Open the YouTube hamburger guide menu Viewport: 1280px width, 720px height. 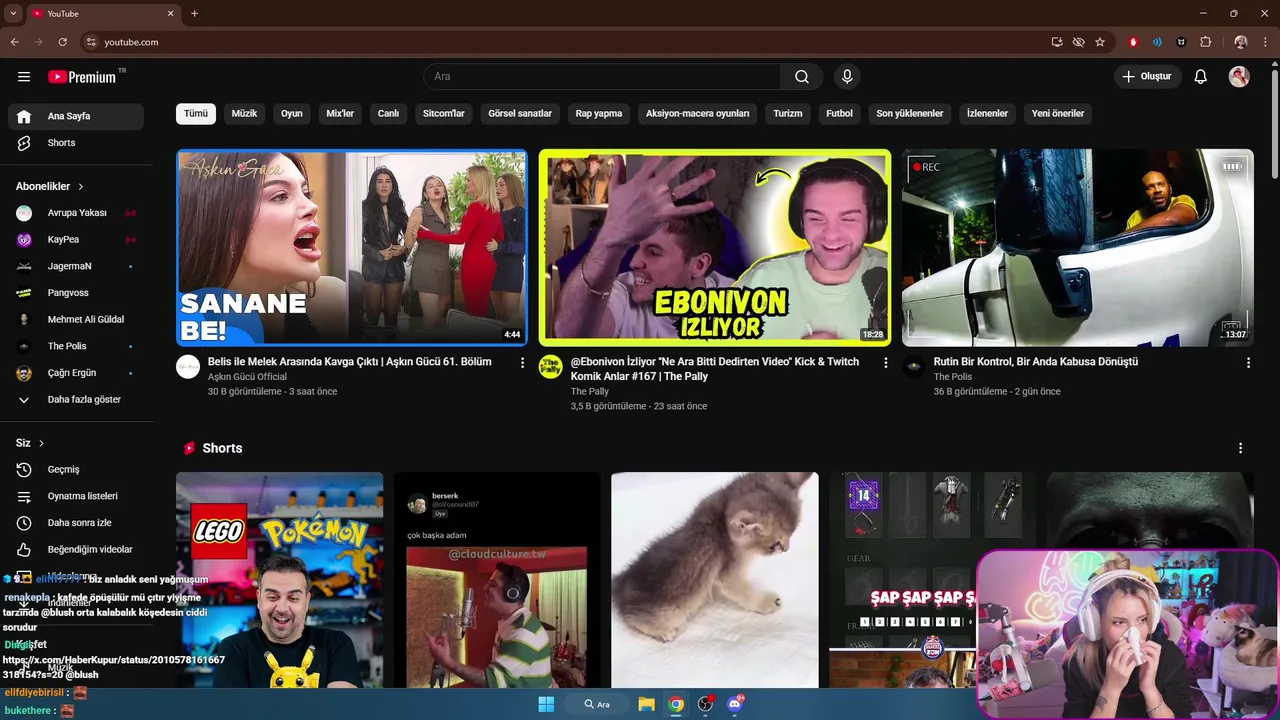(x=24, y=77)
